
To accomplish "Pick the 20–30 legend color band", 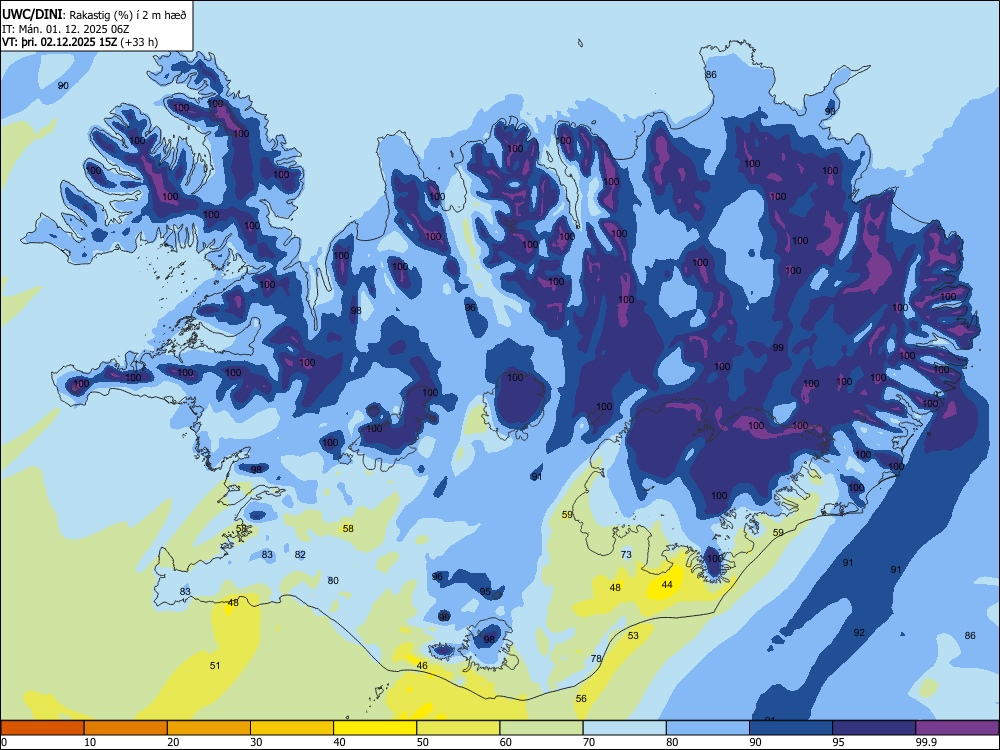I will click(x=209, y=728).
